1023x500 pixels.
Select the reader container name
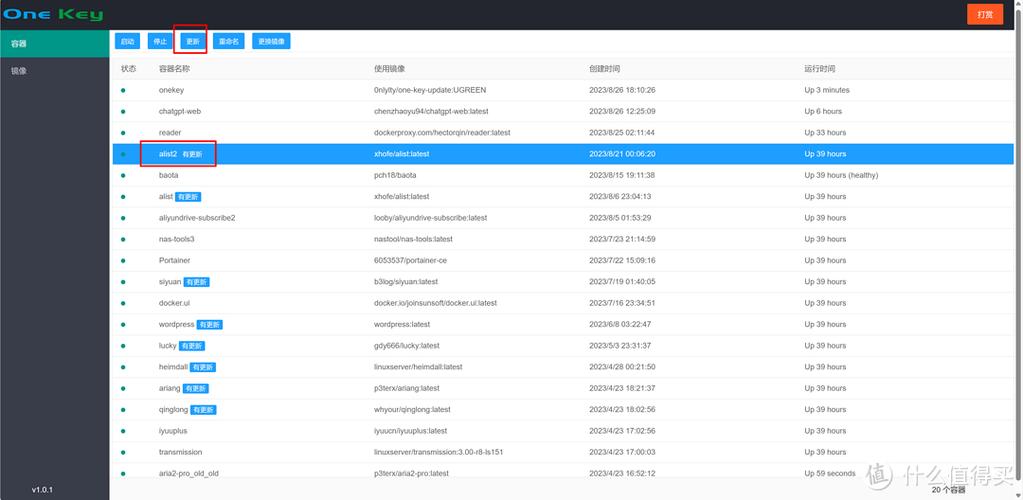170,133
